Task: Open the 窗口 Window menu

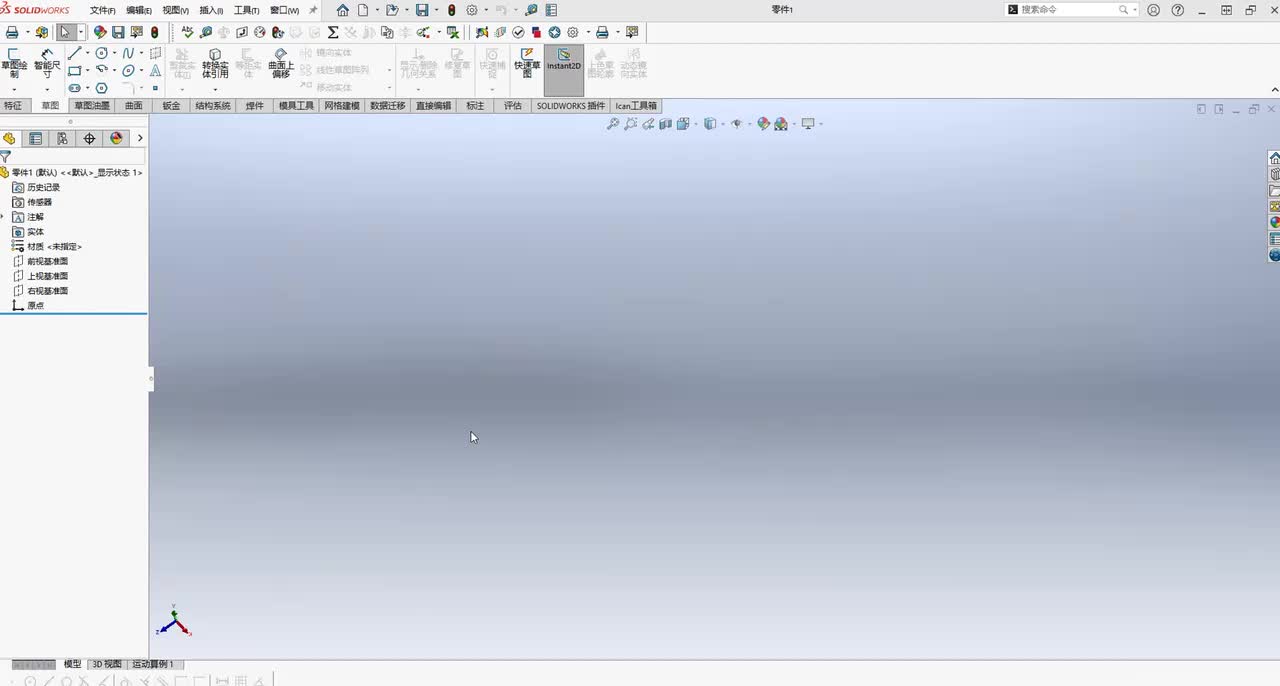Action: tap(284, 10)
